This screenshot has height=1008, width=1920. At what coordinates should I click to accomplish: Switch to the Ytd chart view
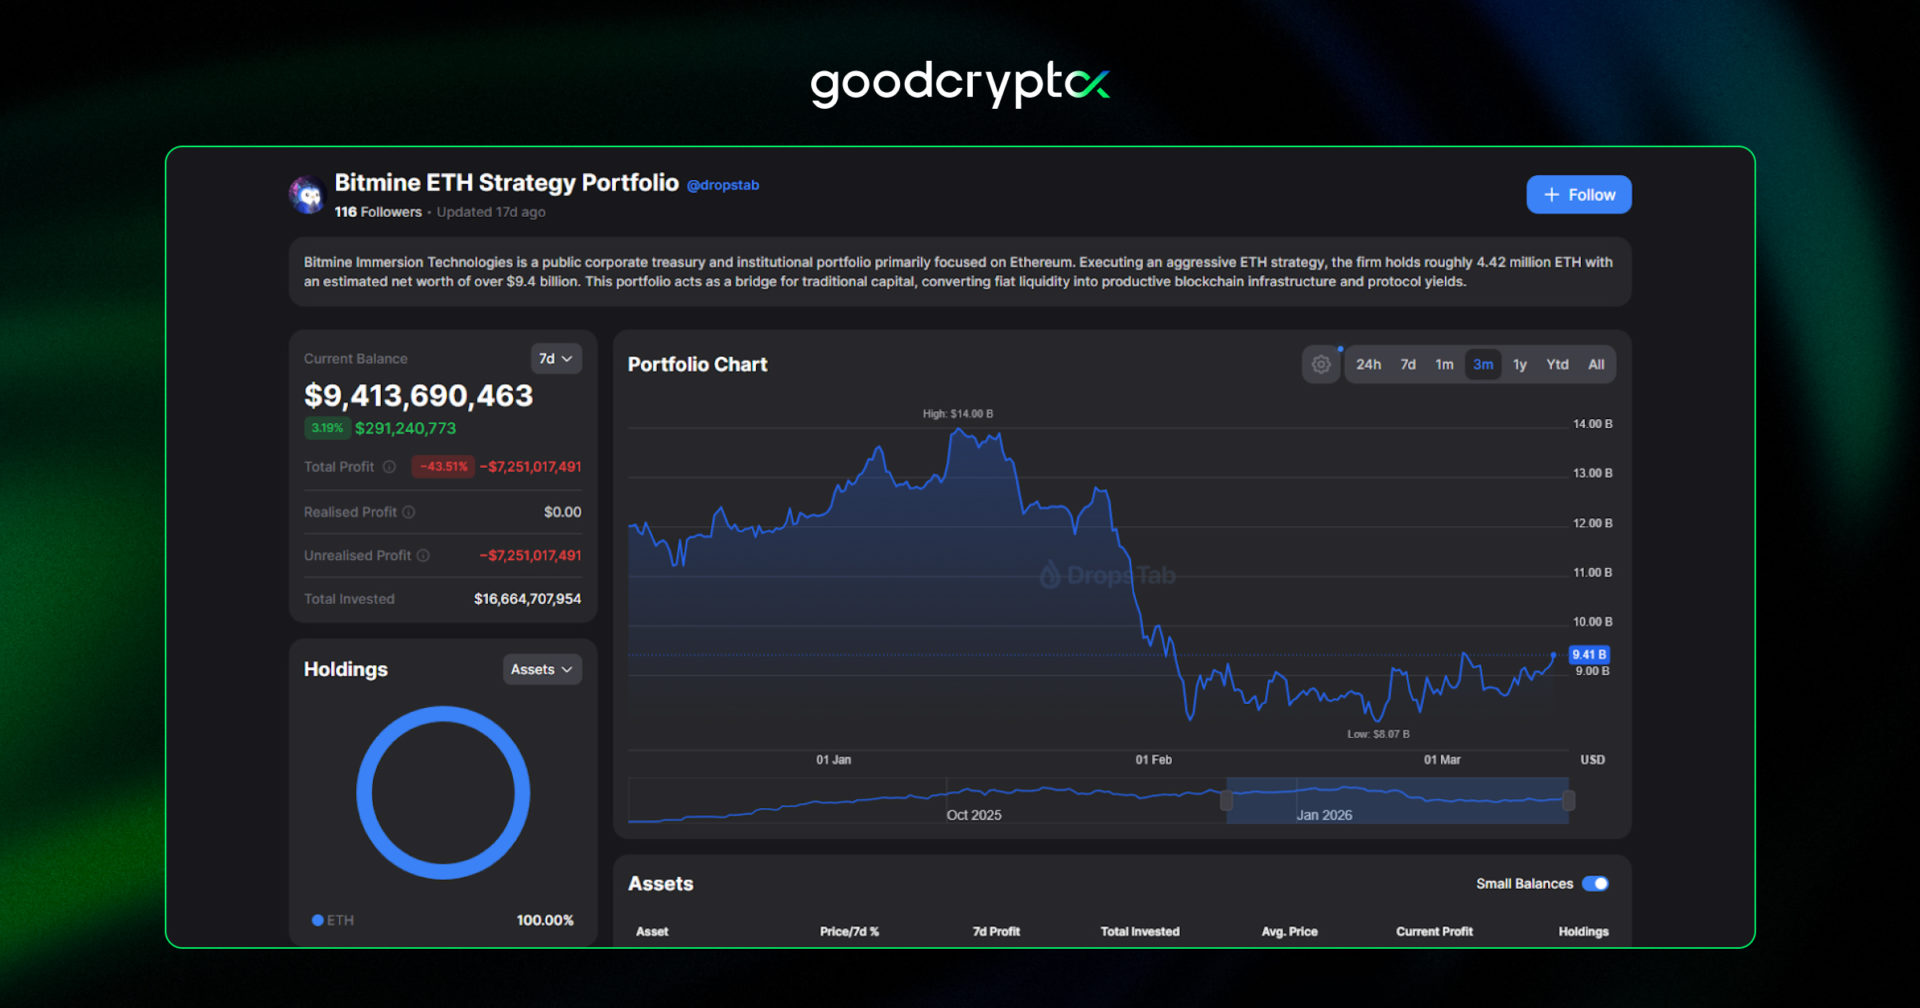pyautogui.click(x=1557, y=364)
